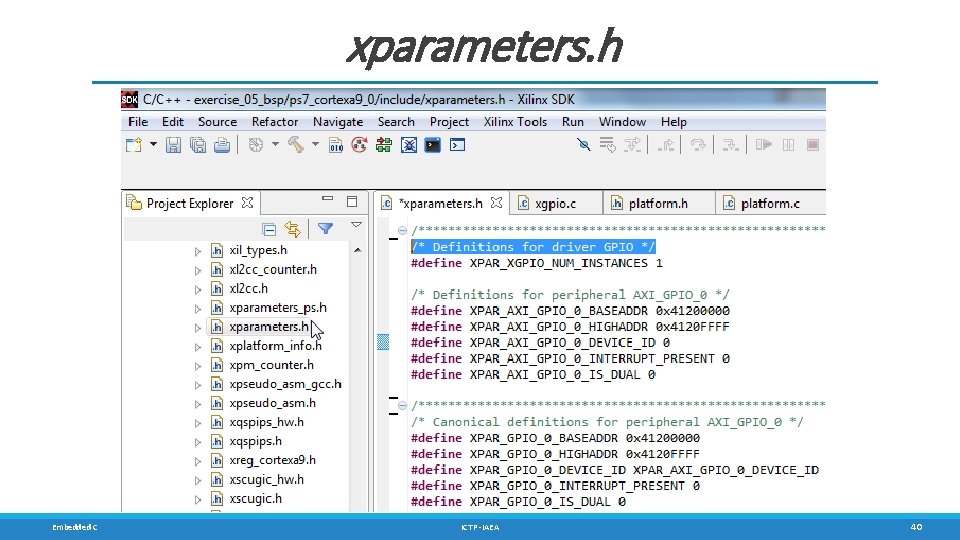Click the red circular repositories icon

click(359, 145)
